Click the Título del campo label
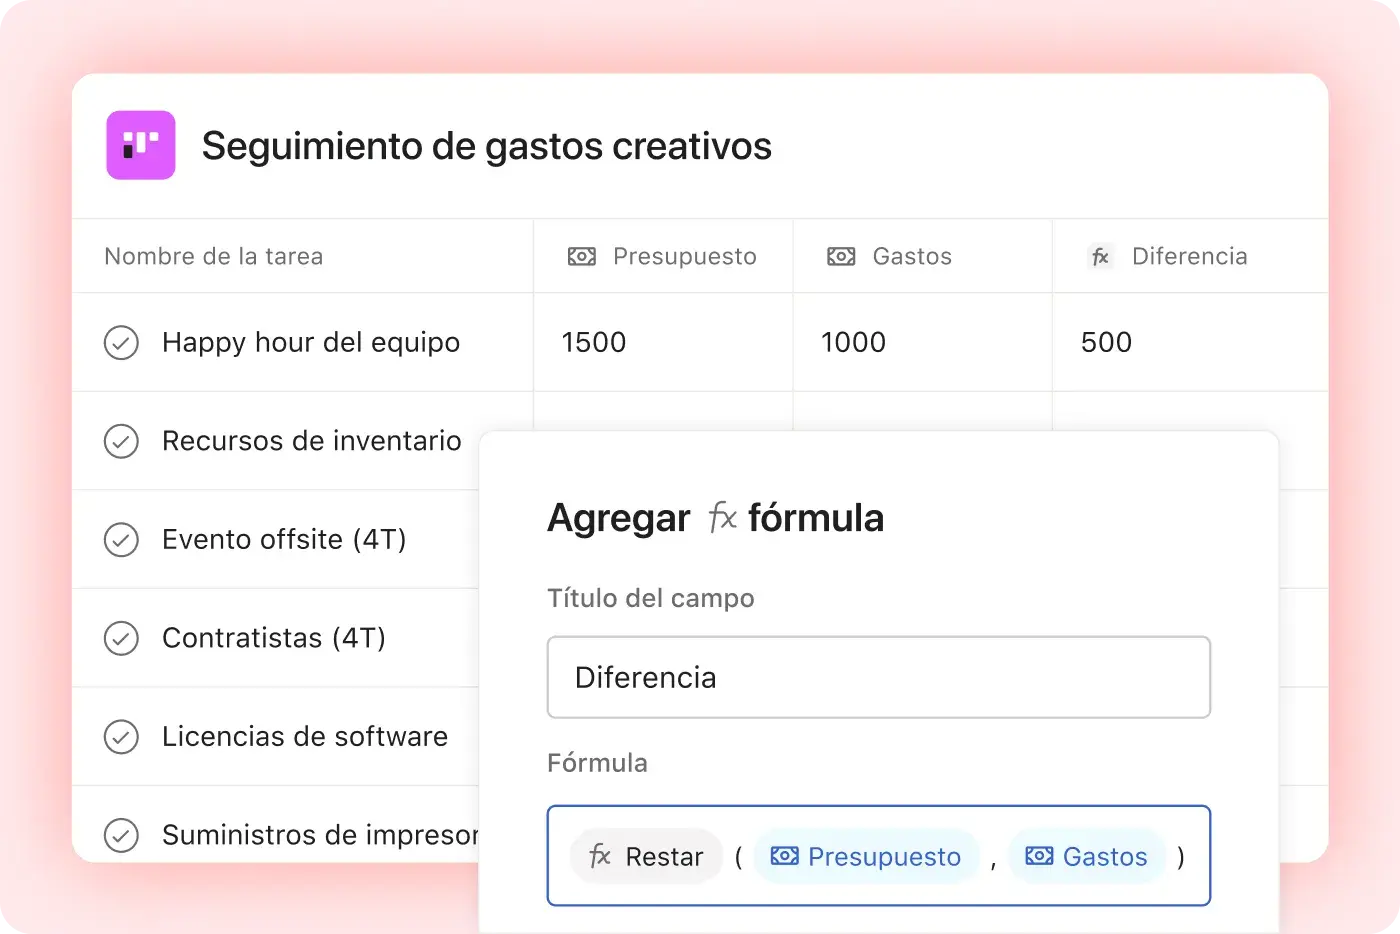 click(651, 598)
